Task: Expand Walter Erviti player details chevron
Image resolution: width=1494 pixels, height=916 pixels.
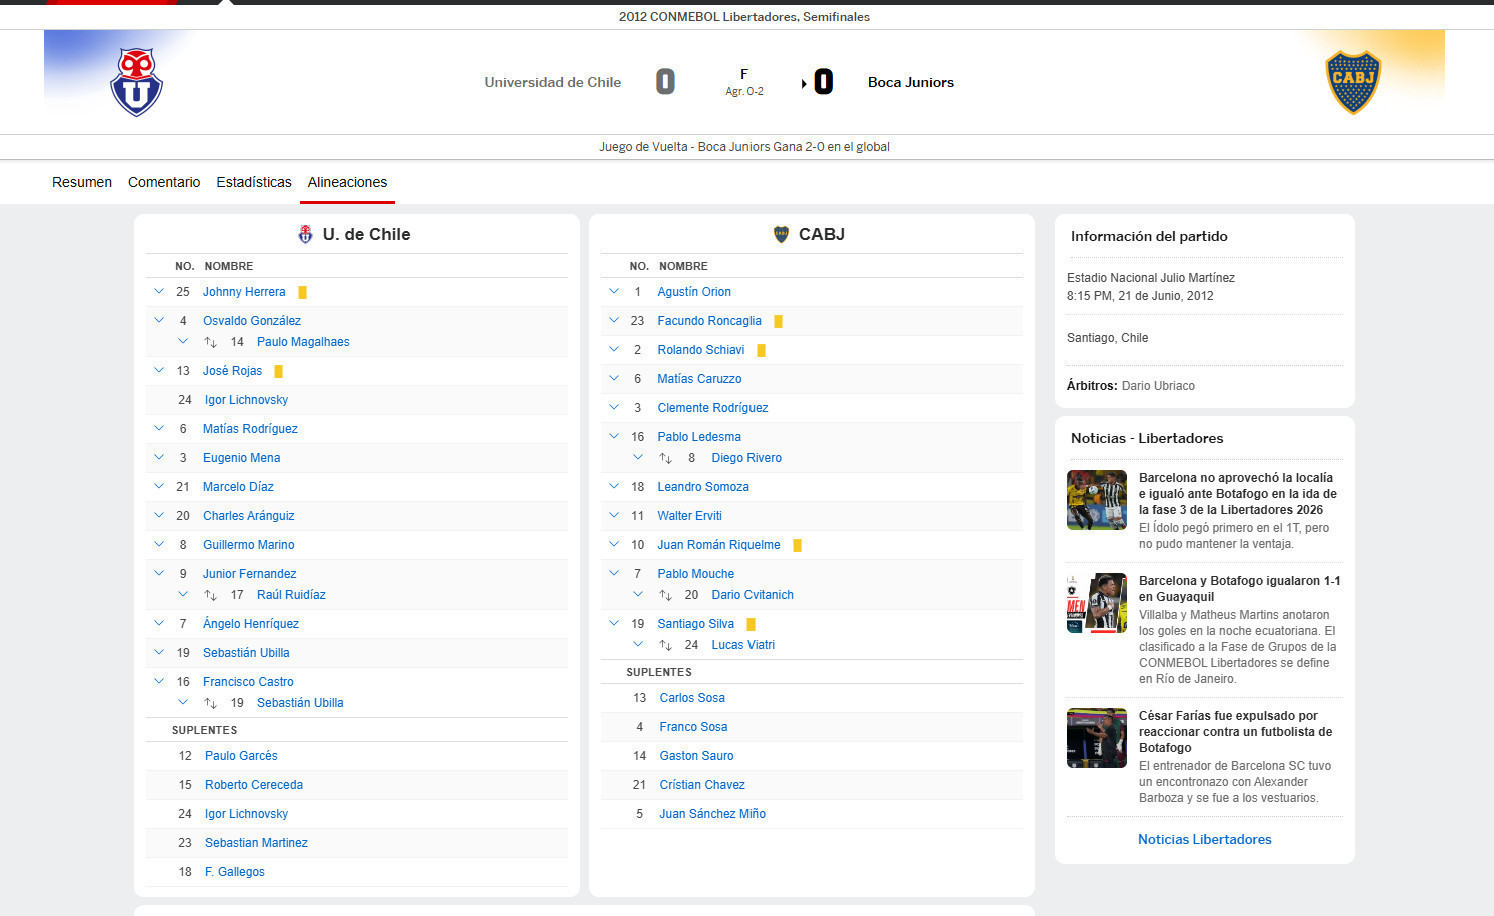Action: pos(614,515)
